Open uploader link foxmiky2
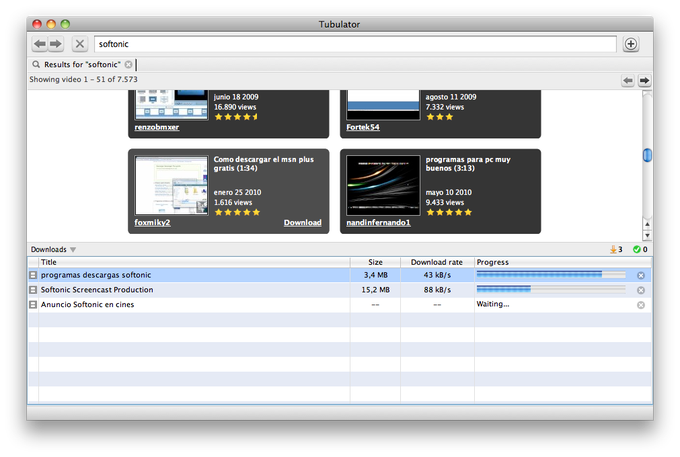This screenshot has height=457, width=680. point(152,222)
